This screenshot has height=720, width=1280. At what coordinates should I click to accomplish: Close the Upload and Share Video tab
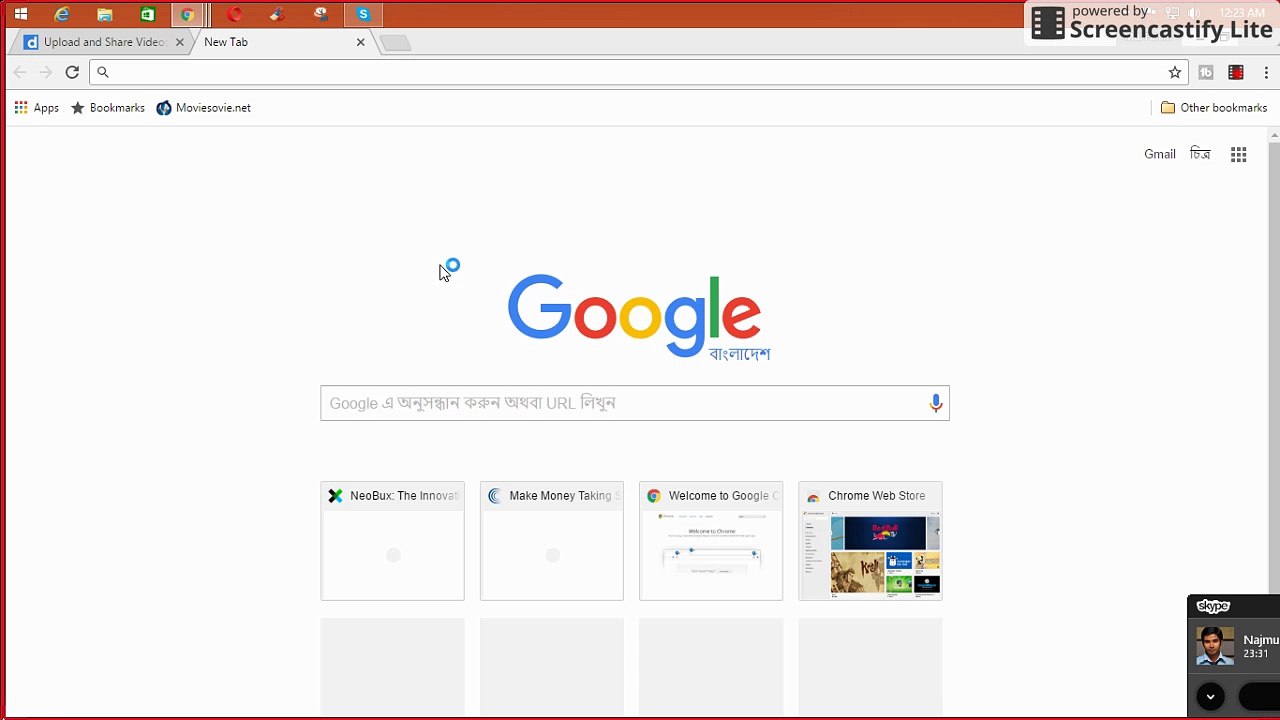point(180,42)
